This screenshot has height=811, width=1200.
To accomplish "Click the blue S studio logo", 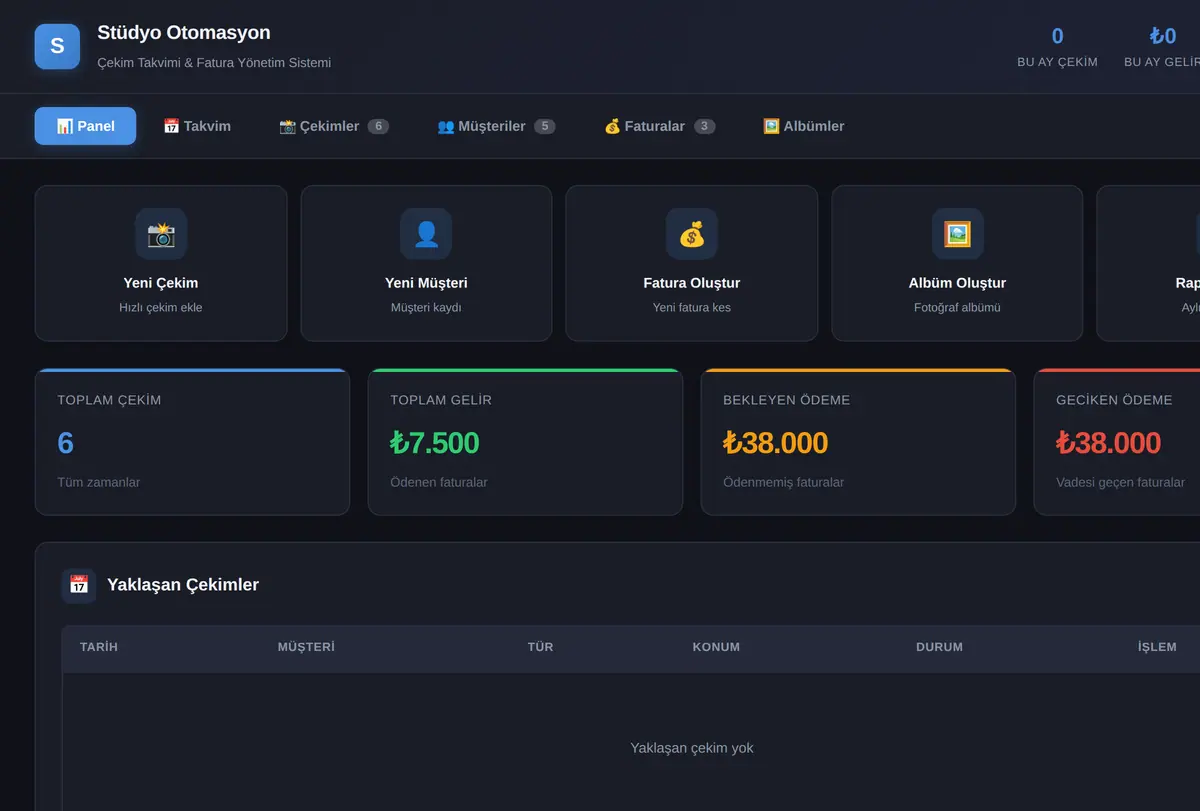I will coord(57,46).
